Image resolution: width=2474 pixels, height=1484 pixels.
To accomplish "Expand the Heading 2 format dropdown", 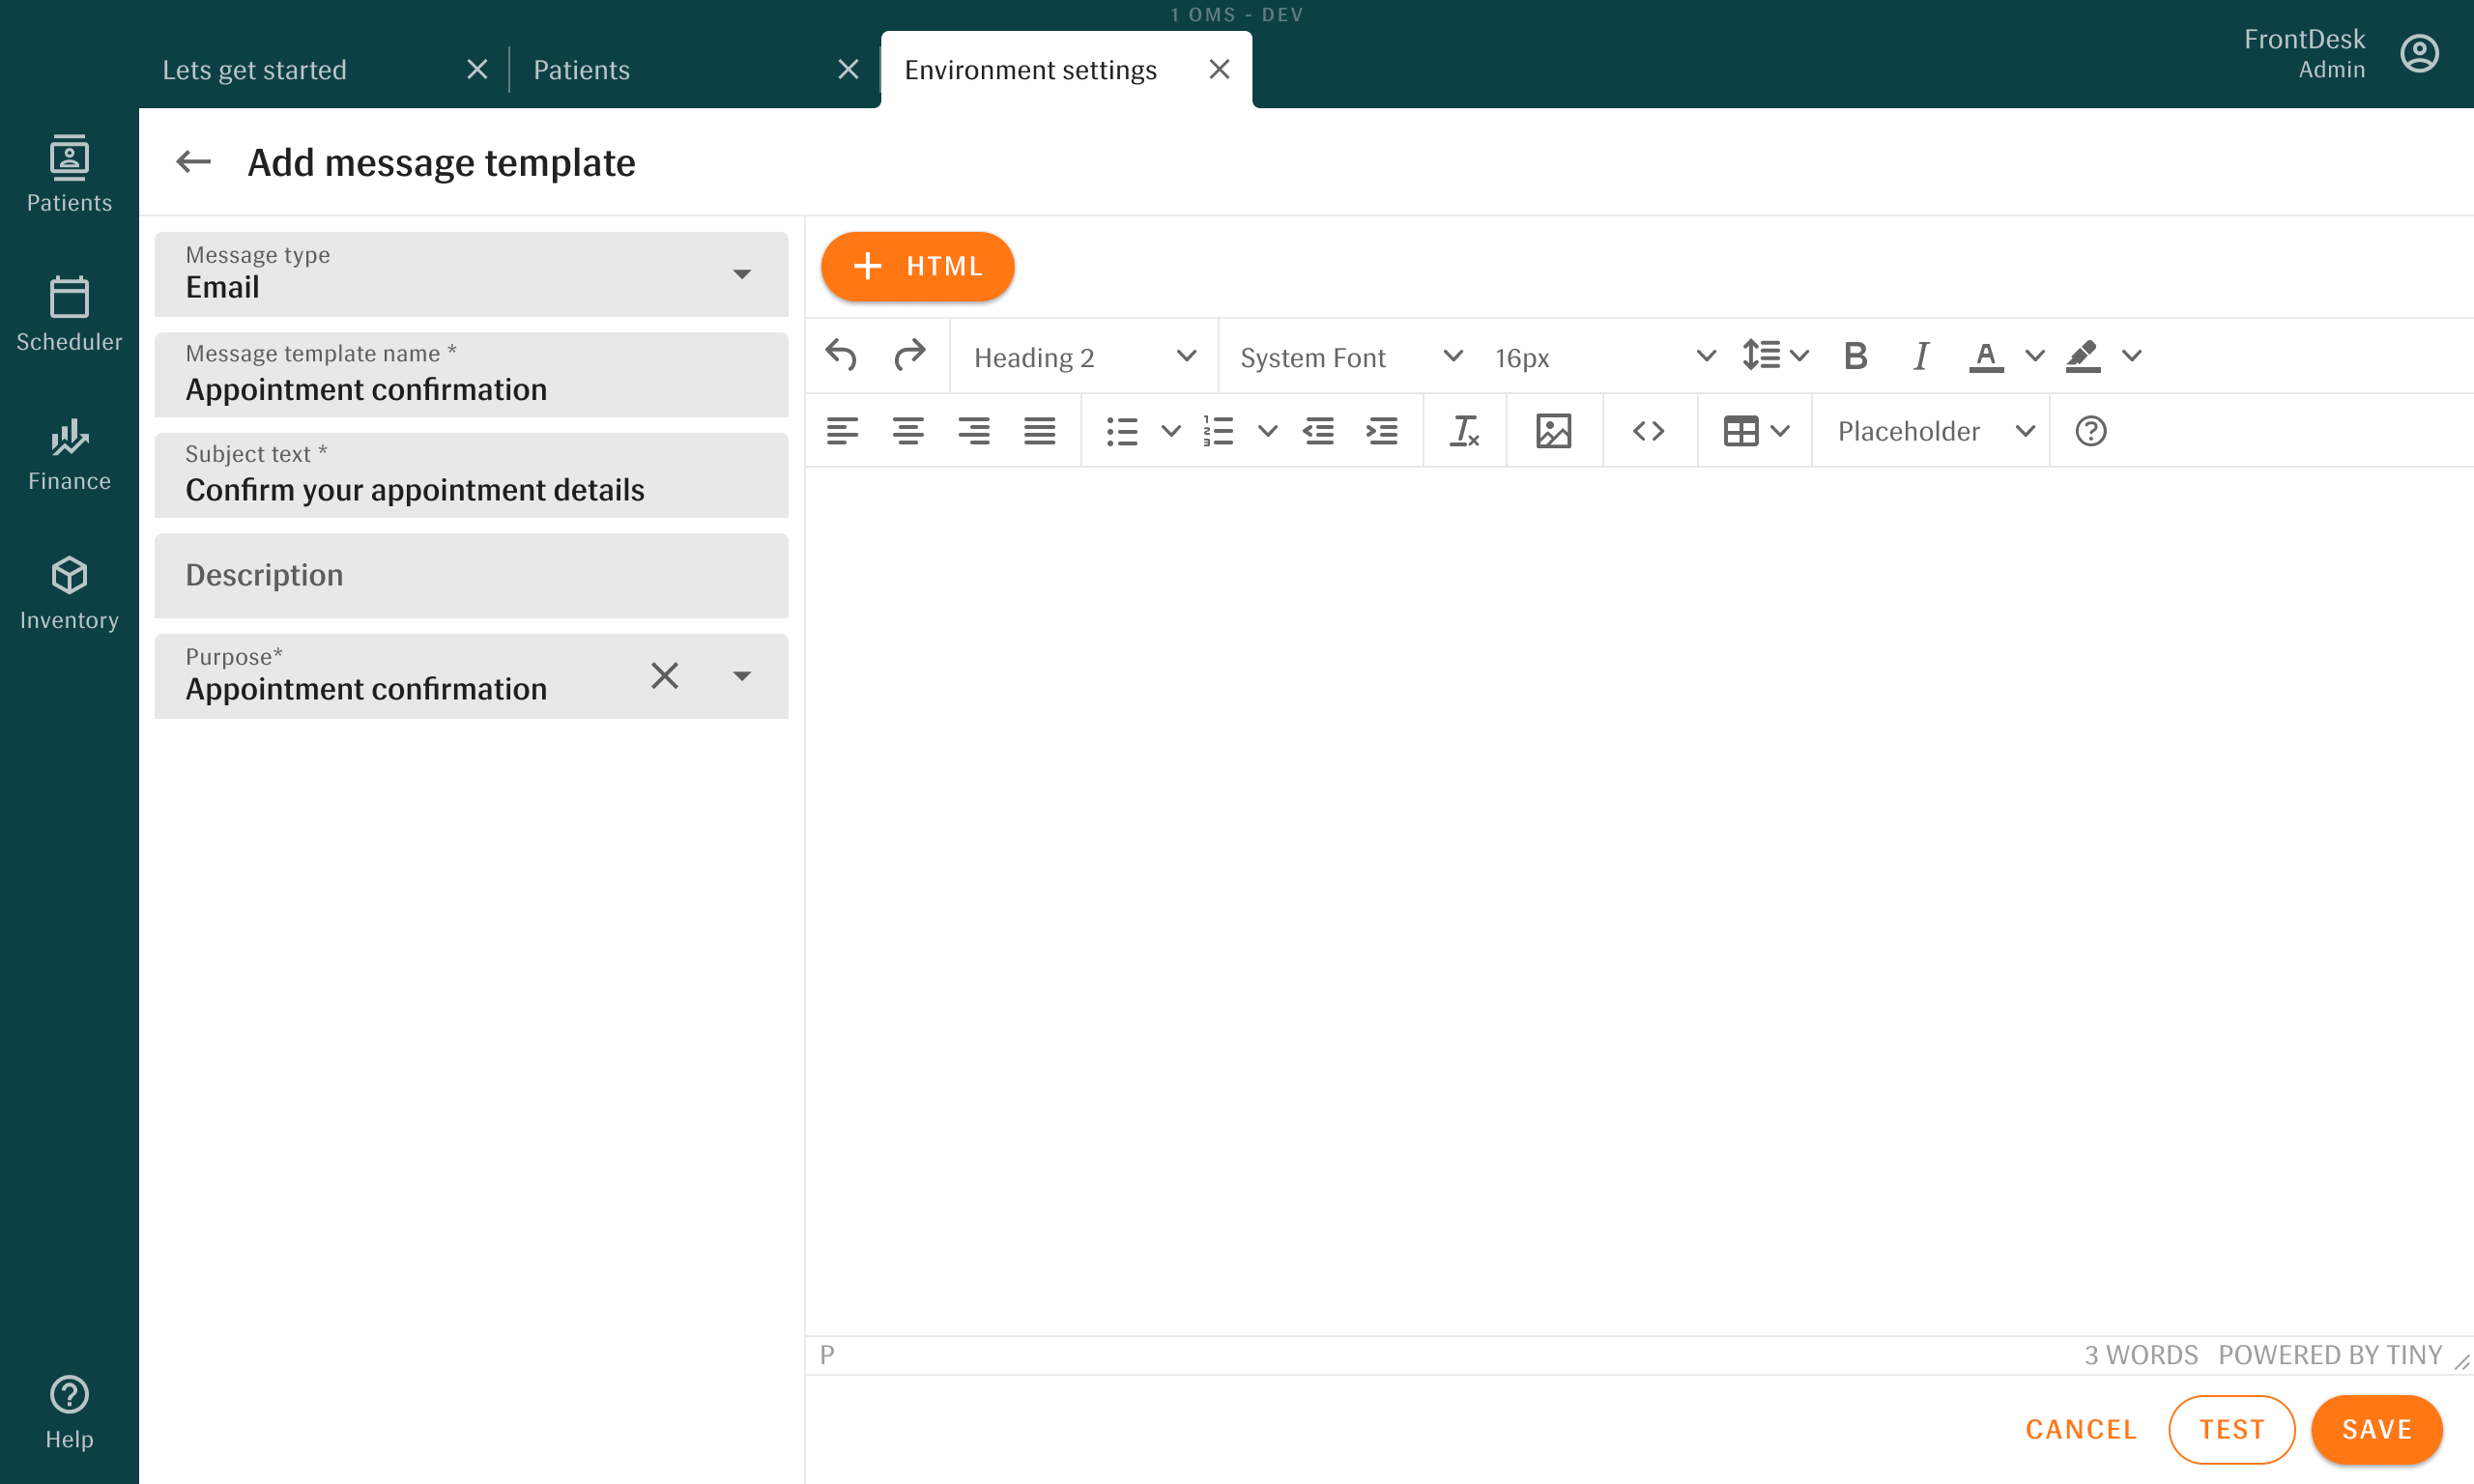I will (x=1083, y=355).
